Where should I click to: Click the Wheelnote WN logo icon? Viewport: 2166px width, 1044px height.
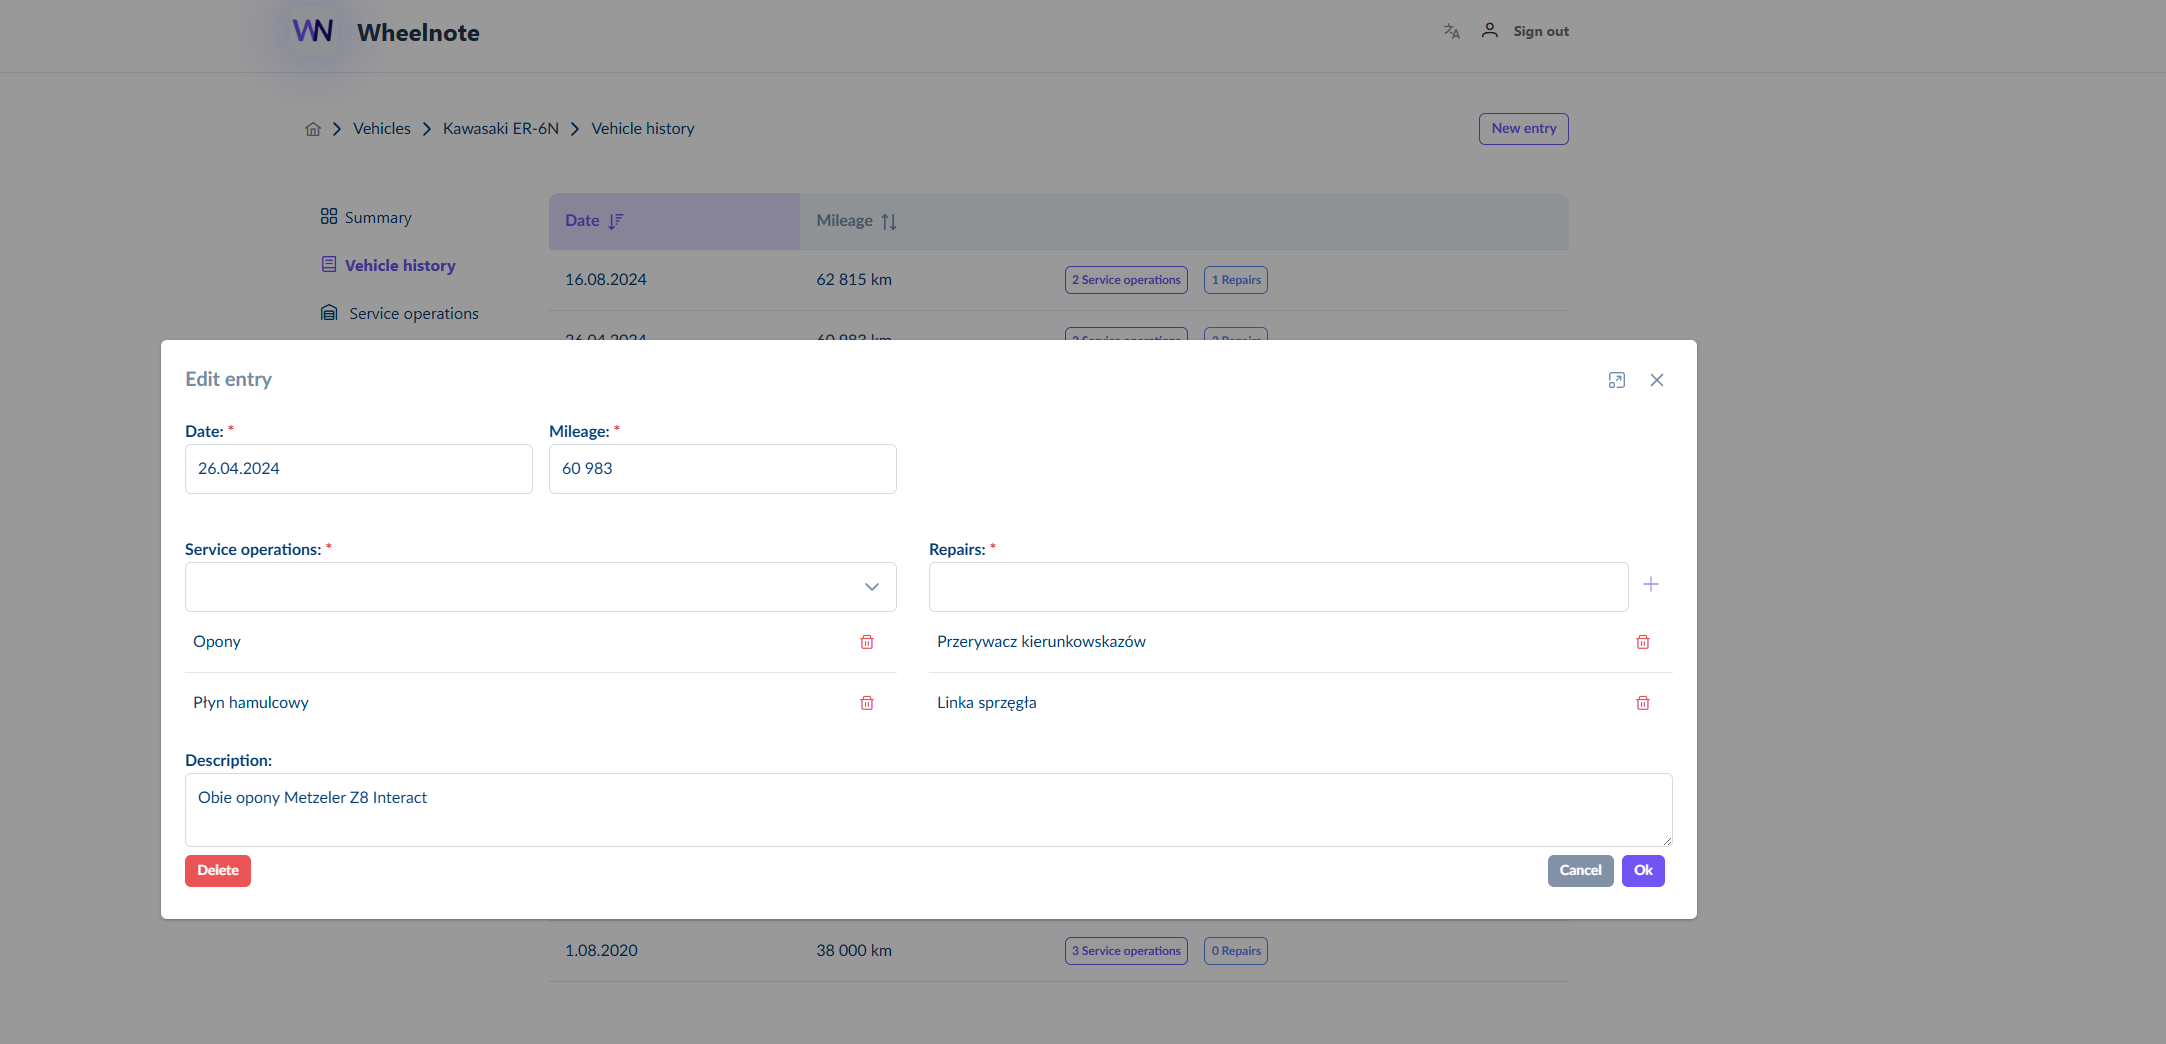[312, 31]
